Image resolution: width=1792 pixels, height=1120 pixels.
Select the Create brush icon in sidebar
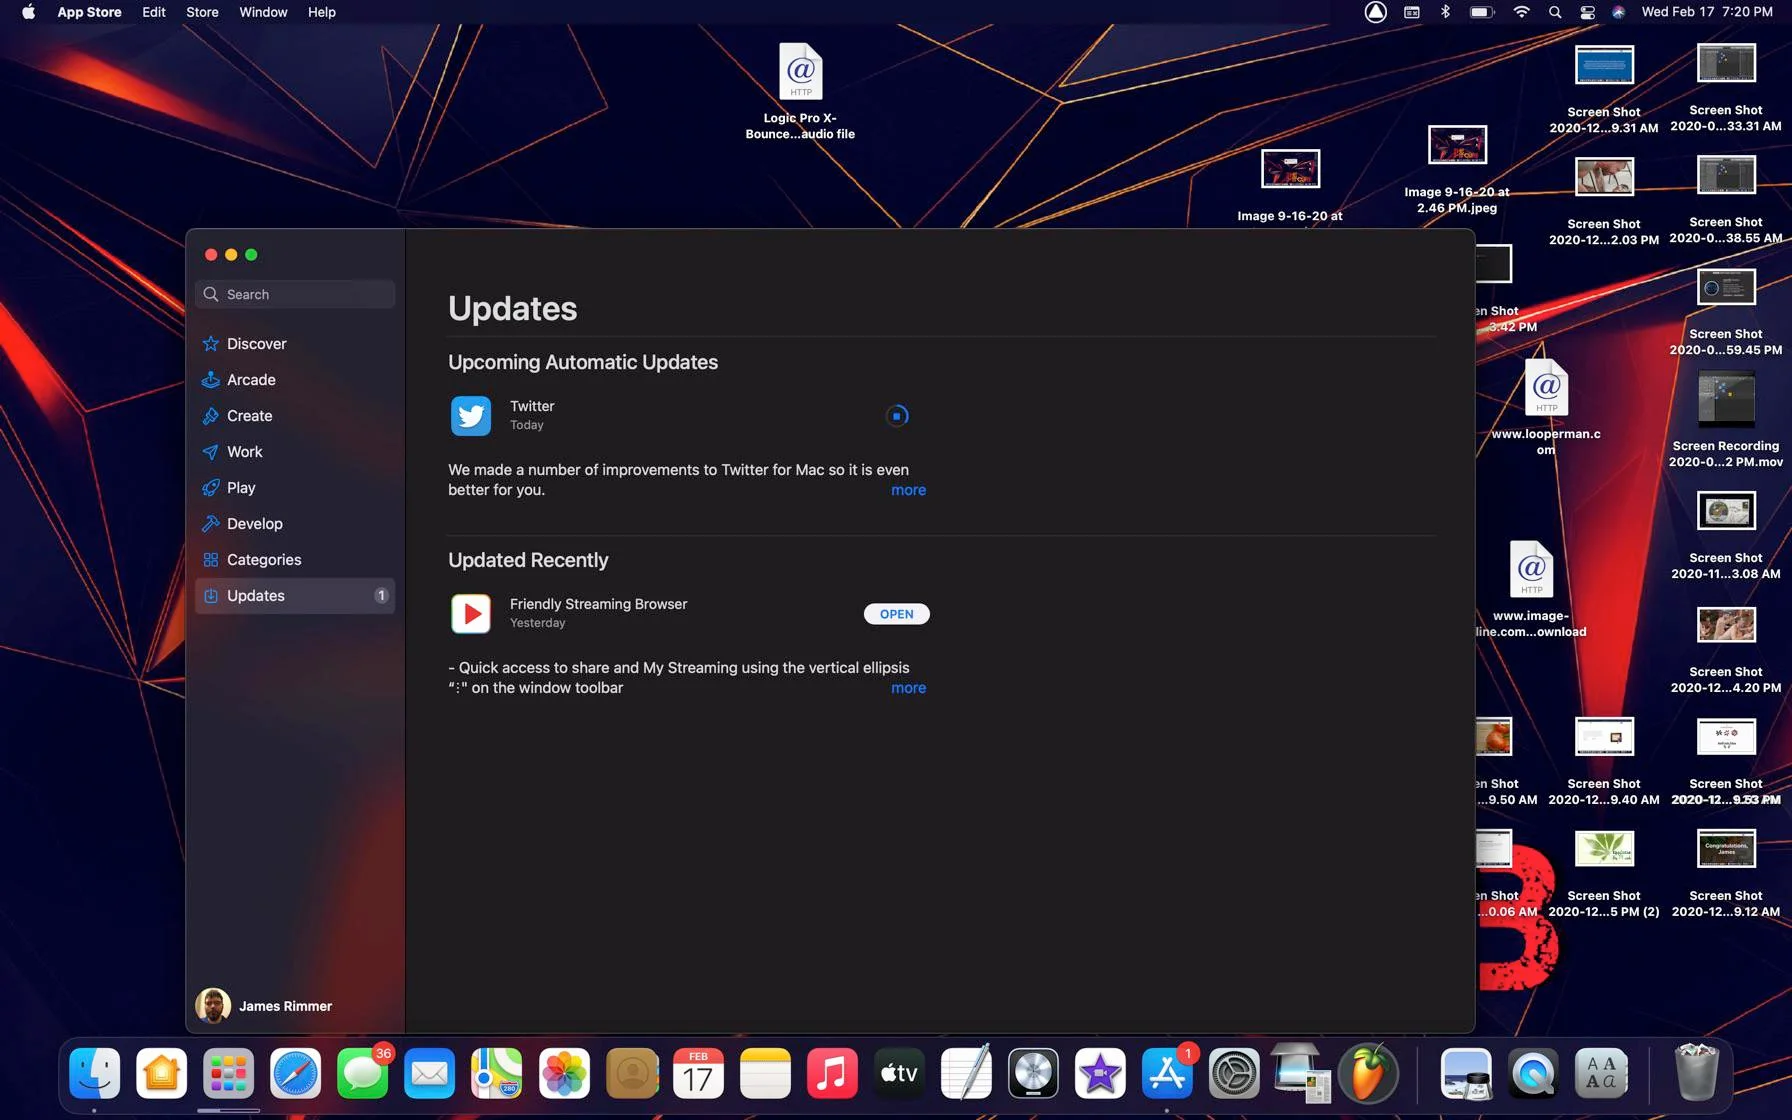210,416
